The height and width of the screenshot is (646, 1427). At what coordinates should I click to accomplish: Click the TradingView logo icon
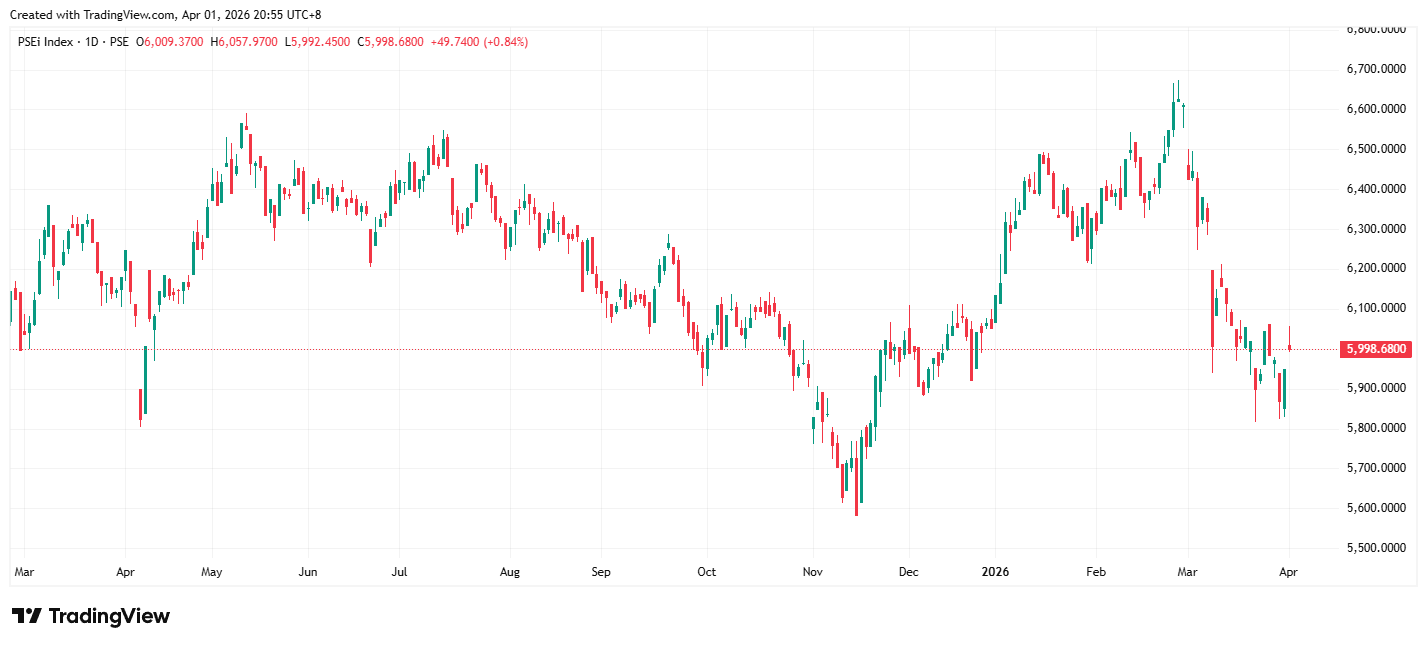point(26,616)
